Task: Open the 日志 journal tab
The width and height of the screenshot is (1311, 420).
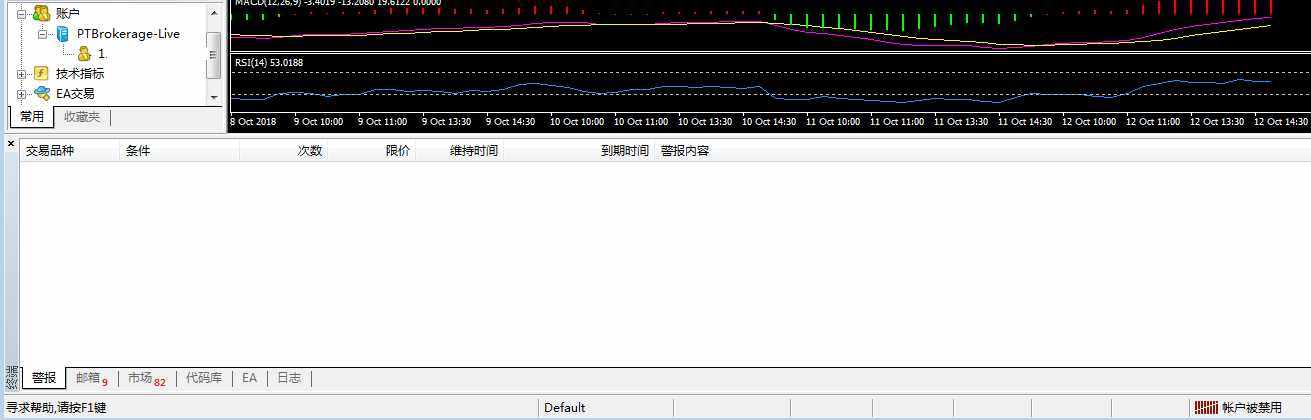Action: pos(289,378)
